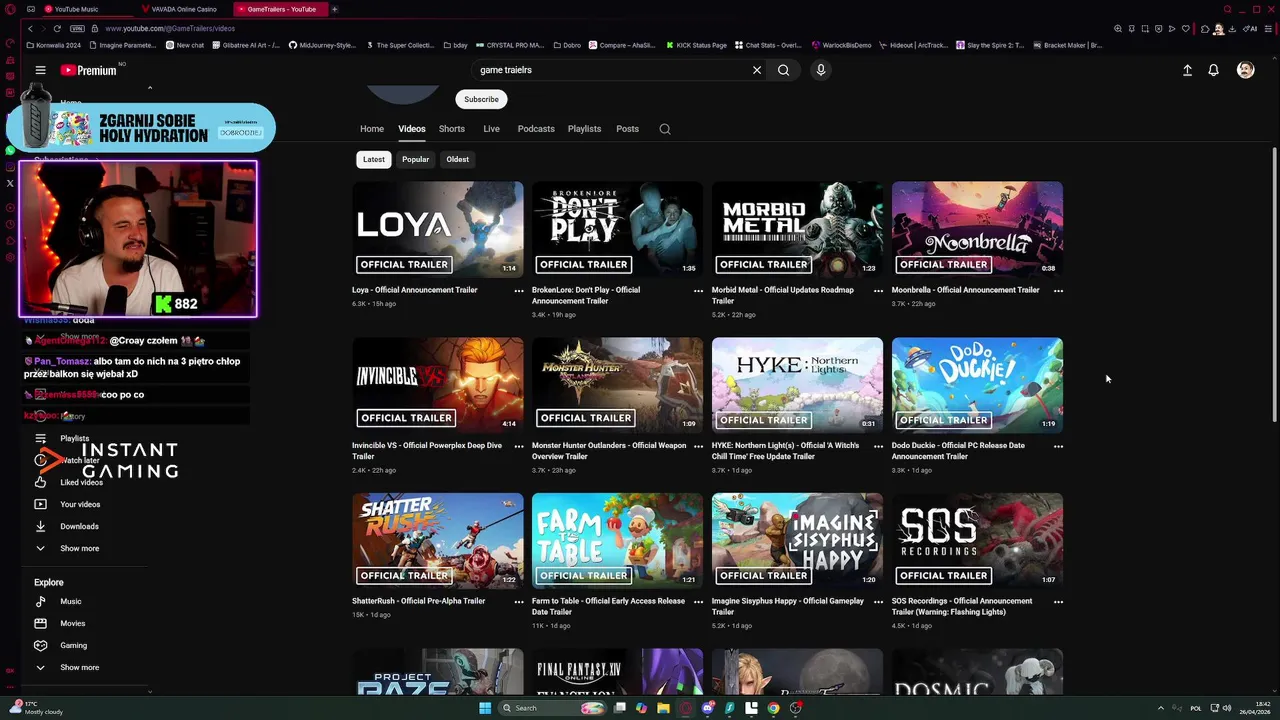Image resolution: width=1280 pixels, height=720 pixels.
Task: Open Discord from the taskbar
Action: [708, 708]
